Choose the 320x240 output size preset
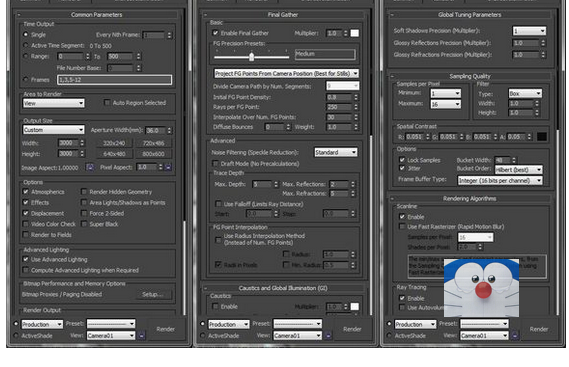The image size is (569, 367). tap(114, 143)
